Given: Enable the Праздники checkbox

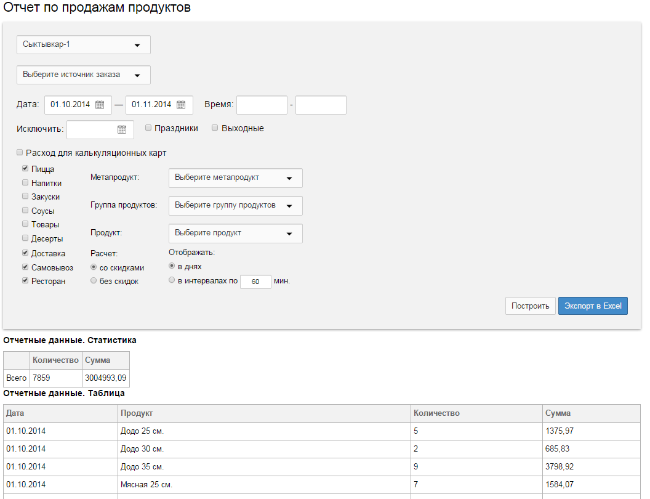Looking at the screenshot, I should (x=148, y=128).
